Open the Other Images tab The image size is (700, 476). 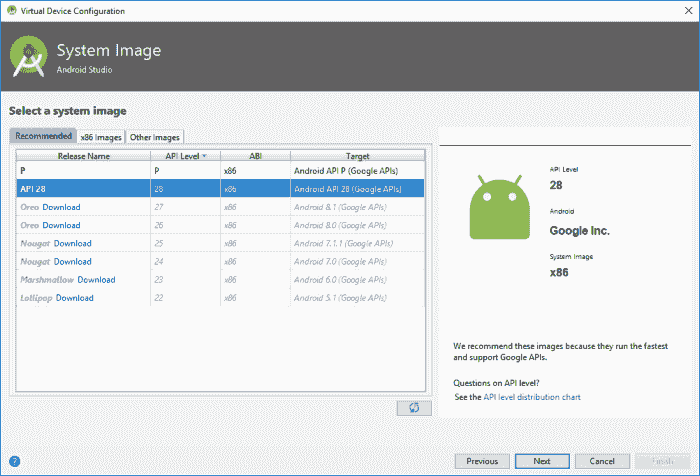coord(154,137)
